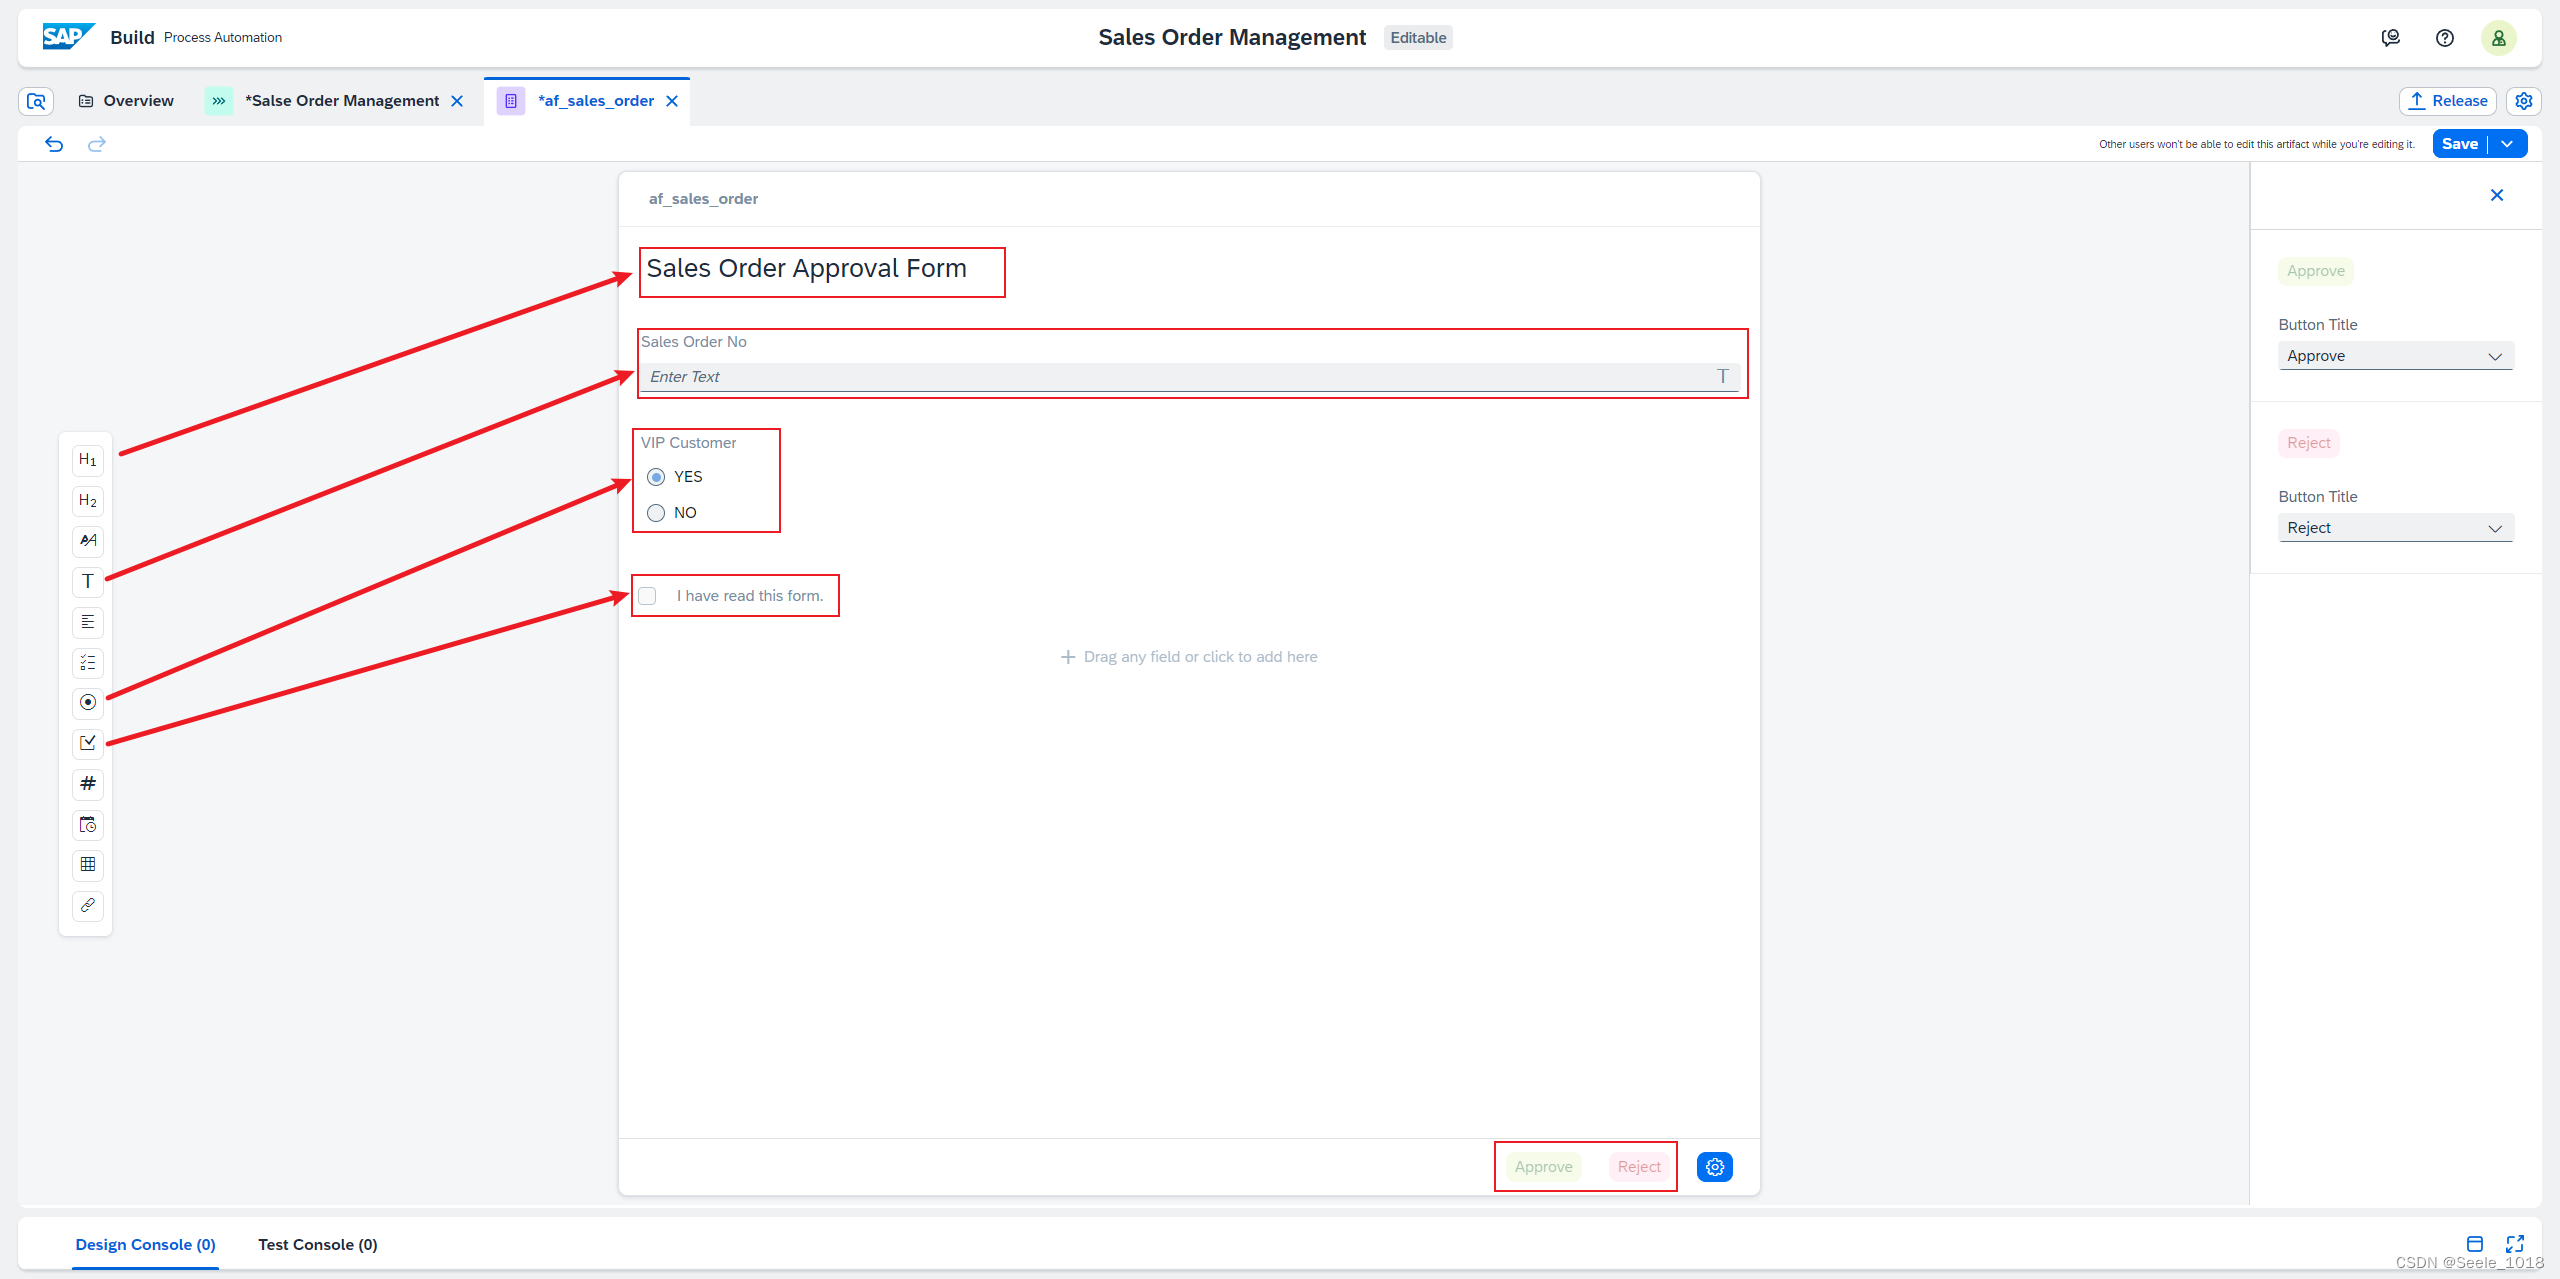
Task: Select the H2 heading tool icon
Action: pos(87,500)
